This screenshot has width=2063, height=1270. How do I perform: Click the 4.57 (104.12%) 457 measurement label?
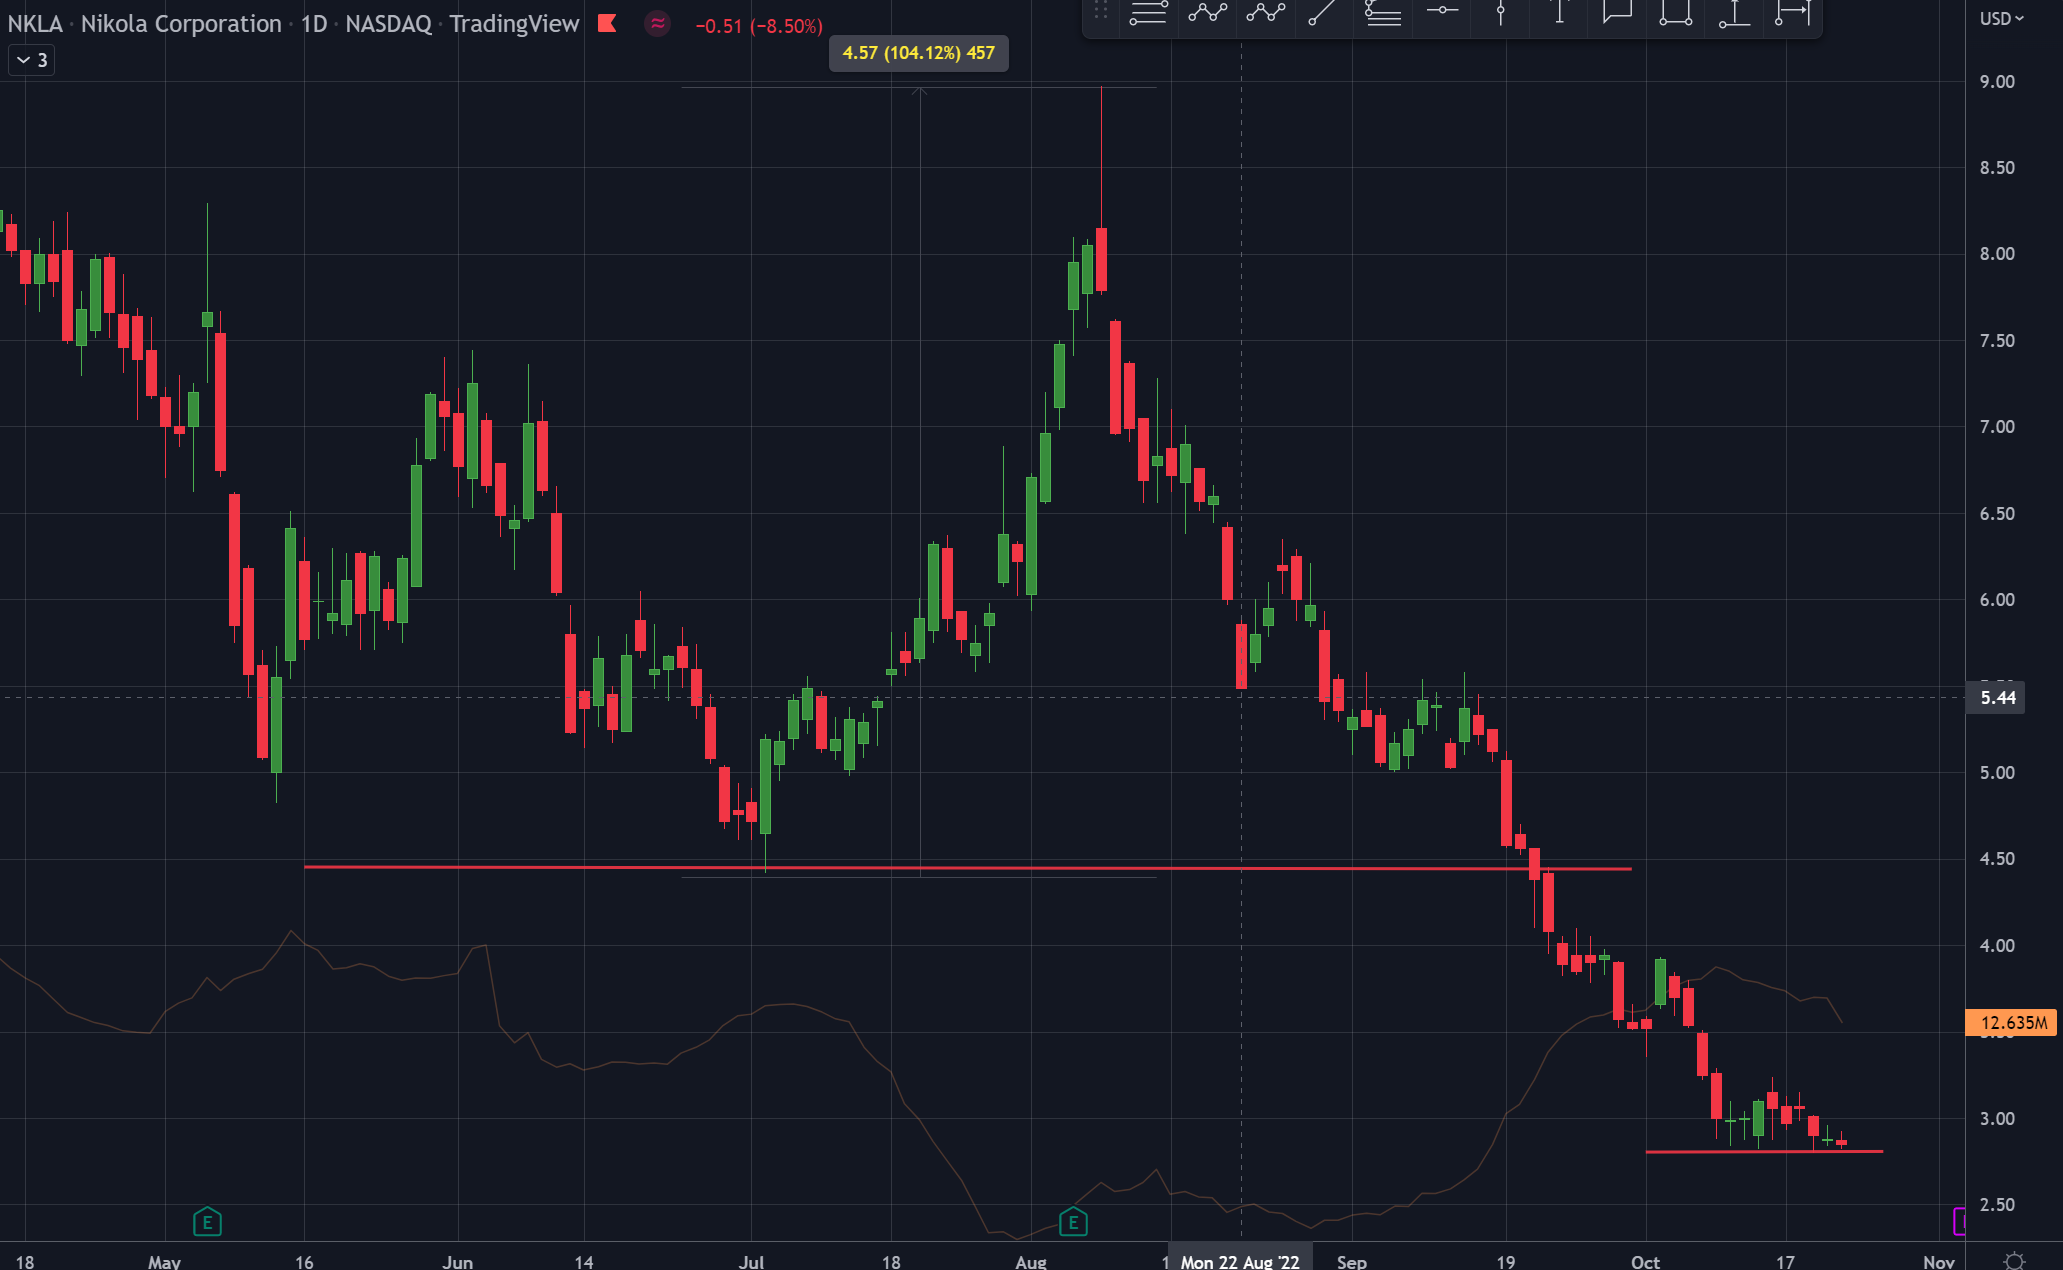click(919, 53)
